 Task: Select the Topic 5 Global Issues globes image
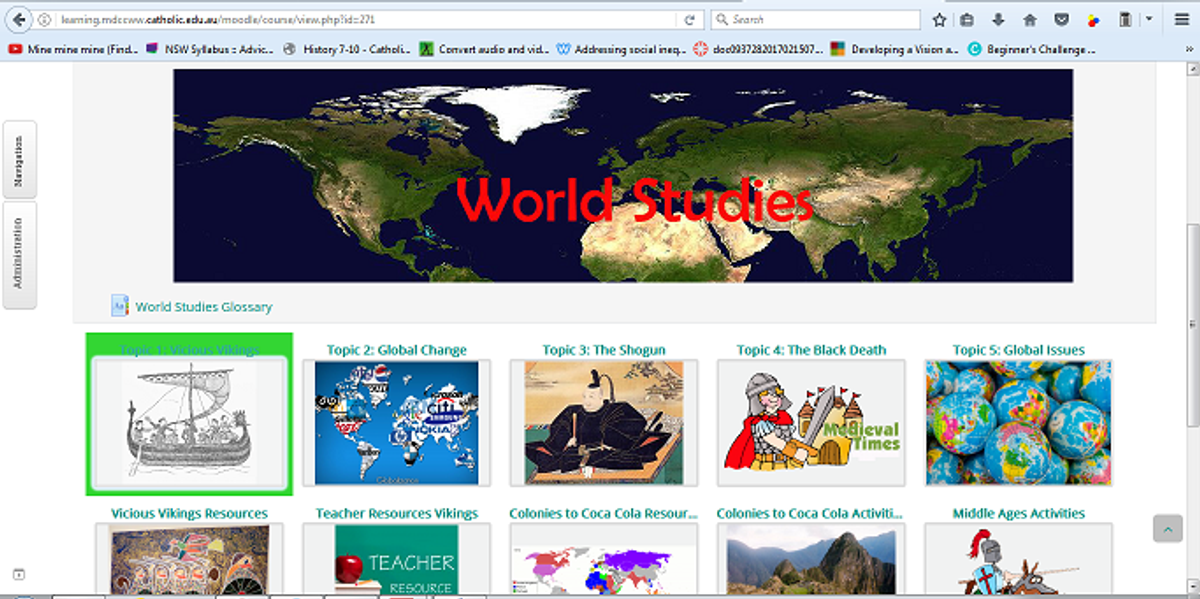point(1018,423)
